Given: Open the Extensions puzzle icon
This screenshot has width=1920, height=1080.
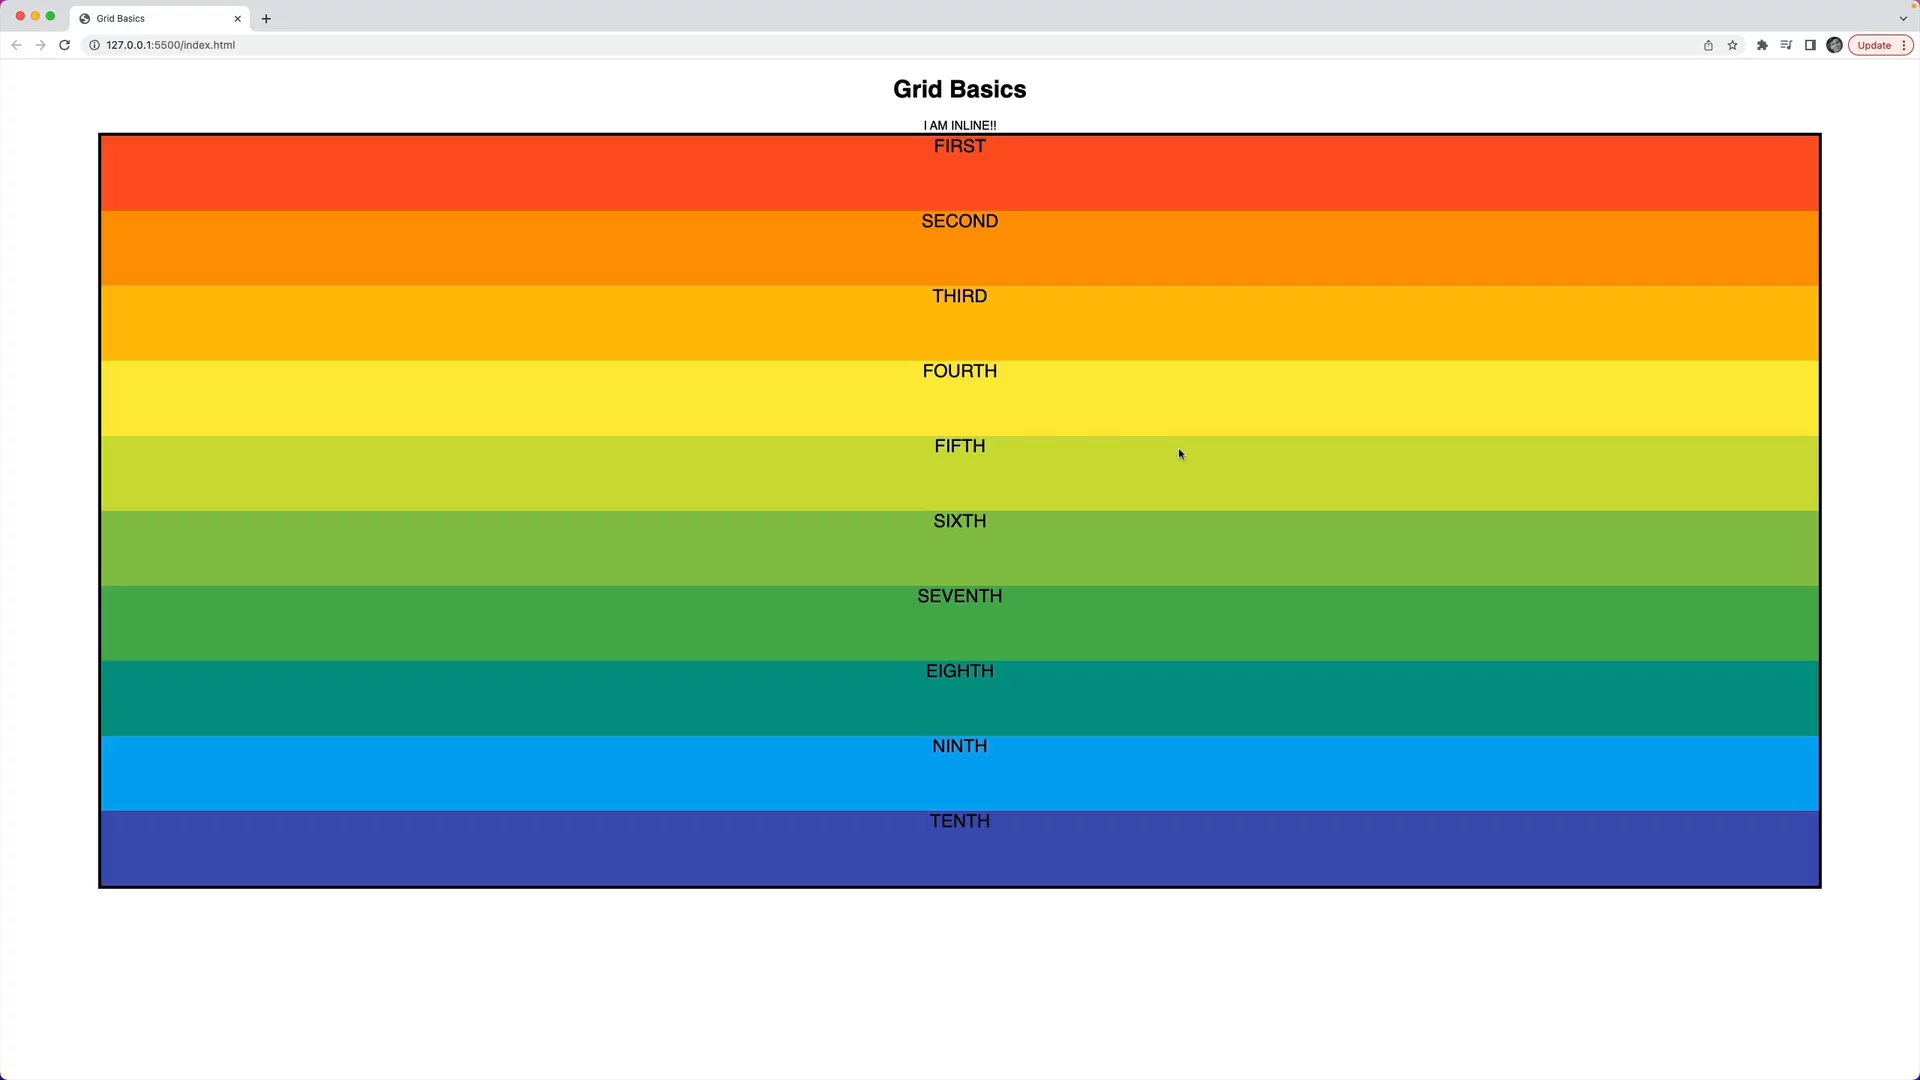Looking at the screenshot, I should click(x=1762, y=45).
